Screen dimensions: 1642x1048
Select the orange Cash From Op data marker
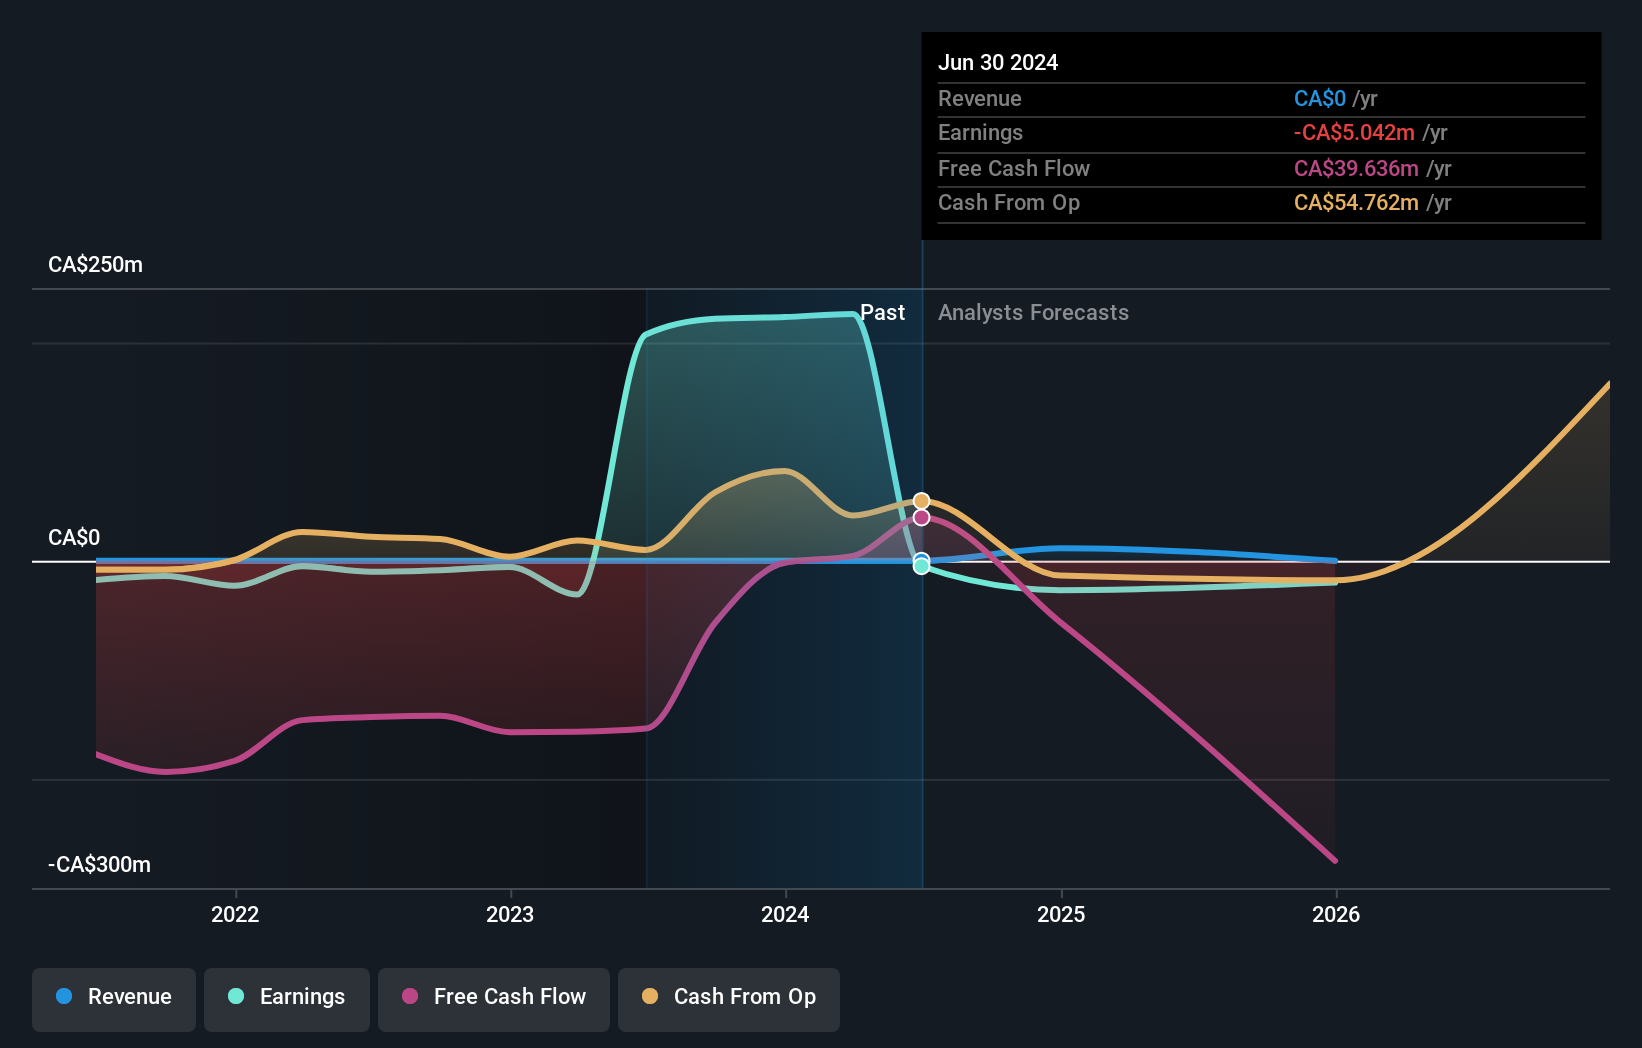921,501
